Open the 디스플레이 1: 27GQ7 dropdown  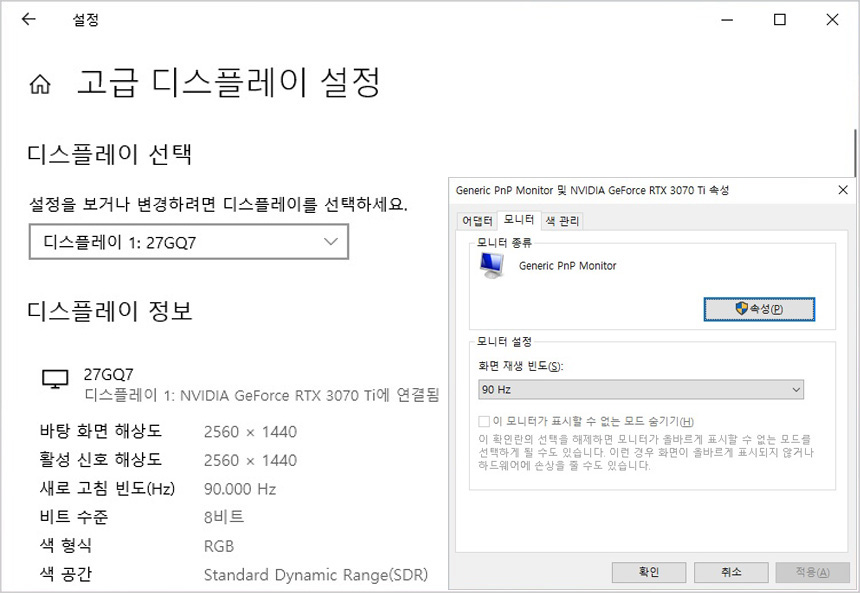coord(188,242)
